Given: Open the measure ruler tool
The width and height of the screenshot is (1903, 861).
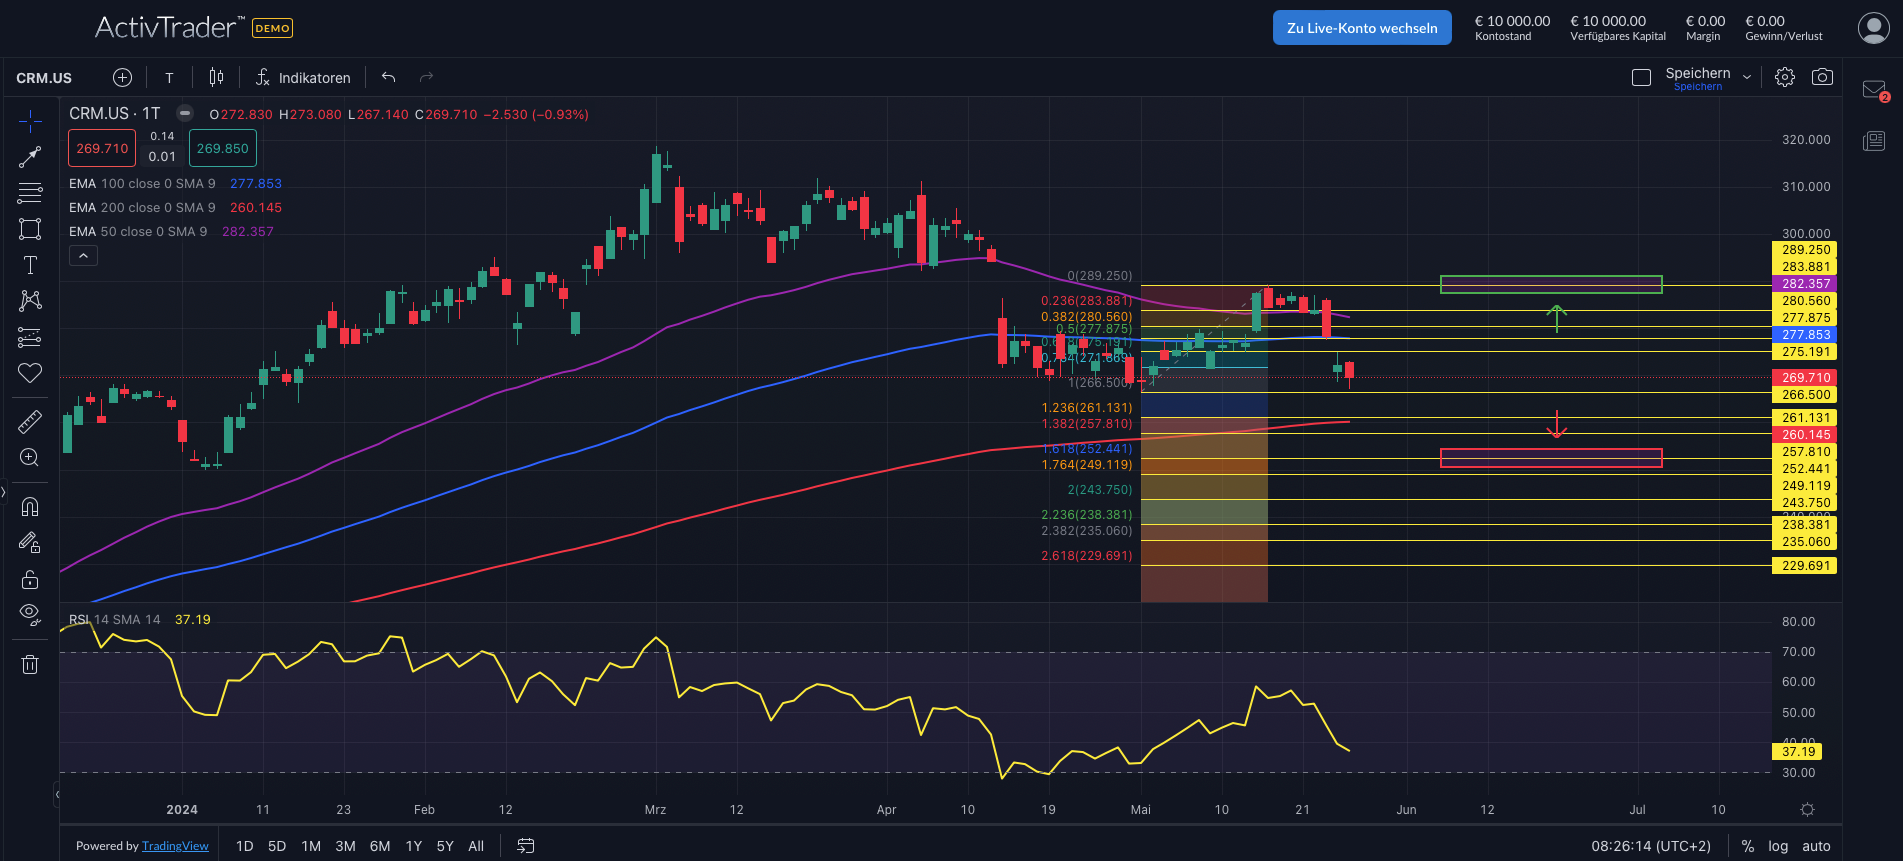Looking at the screenshot, I should (30, 422).
